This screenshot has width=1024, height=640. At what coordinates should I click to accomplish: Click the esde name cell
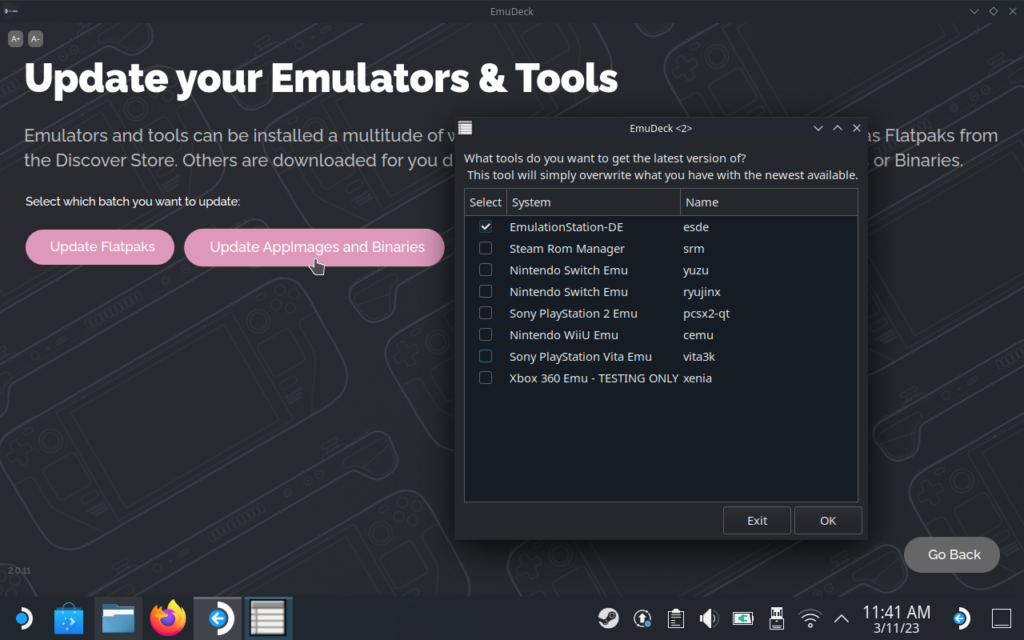[x=696, y=227]
